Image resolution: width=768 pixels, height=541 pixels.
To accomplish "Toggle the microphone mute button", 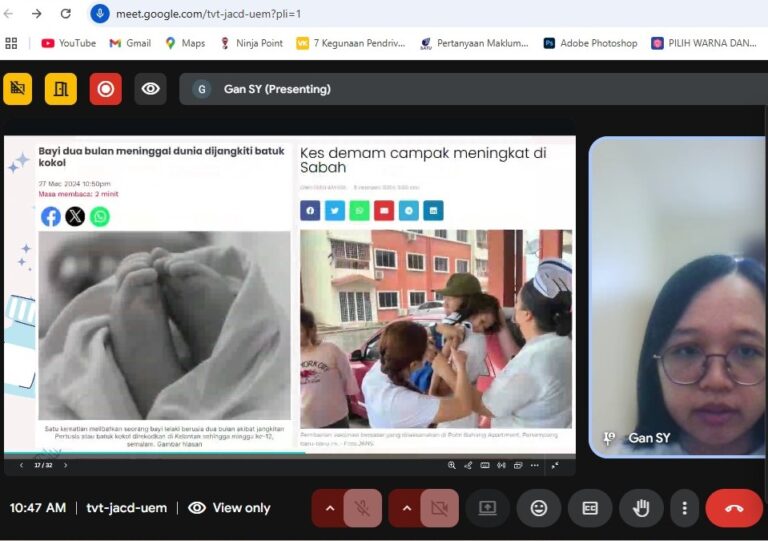I will (362, 508).
